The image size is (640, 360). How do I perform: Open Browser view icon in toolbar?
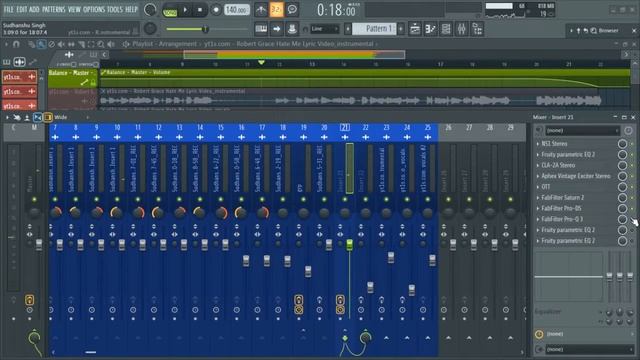click(477, 29)
